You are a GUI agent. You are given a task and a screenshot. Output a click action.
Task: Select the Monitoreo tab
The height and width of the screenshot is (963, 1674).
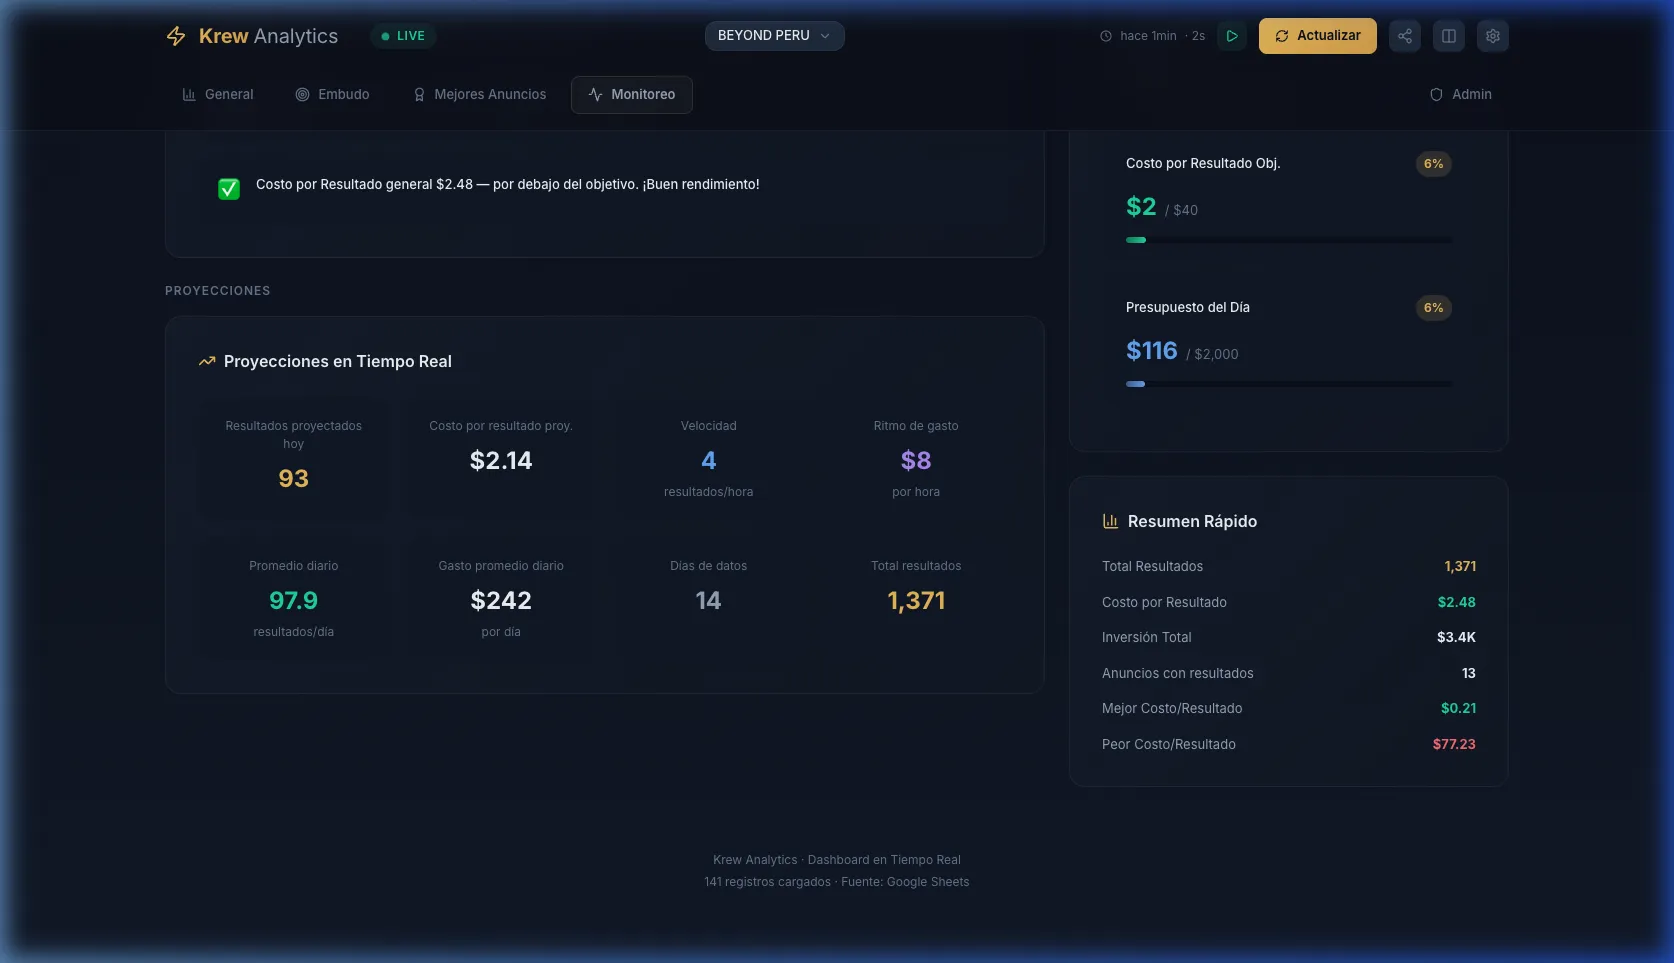(x=632, y=95)
